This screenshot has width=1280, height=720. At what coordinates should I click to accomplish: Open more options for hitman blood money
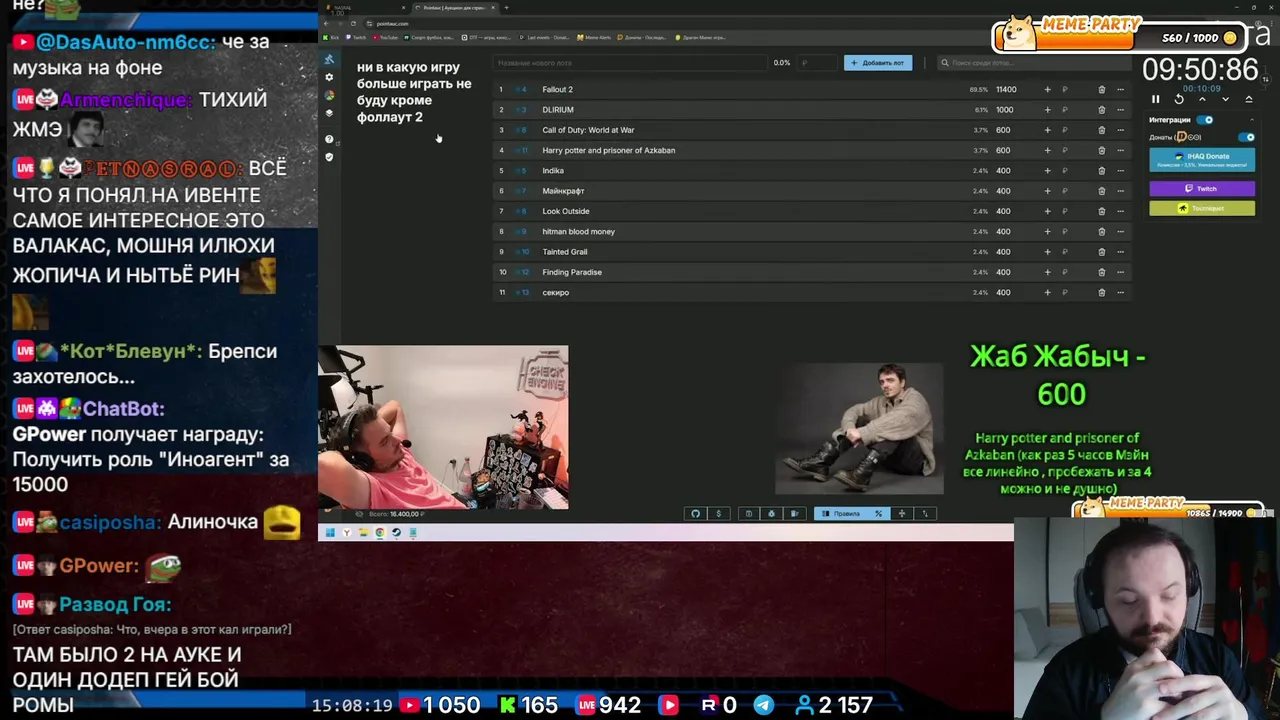tap(1120, 232)
